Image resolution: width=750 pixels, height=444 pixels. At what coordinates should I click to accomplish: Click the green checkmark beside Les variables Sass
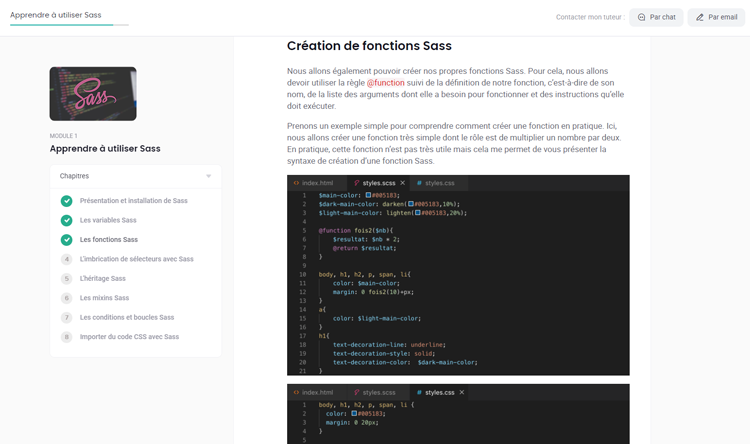[66, 220]
